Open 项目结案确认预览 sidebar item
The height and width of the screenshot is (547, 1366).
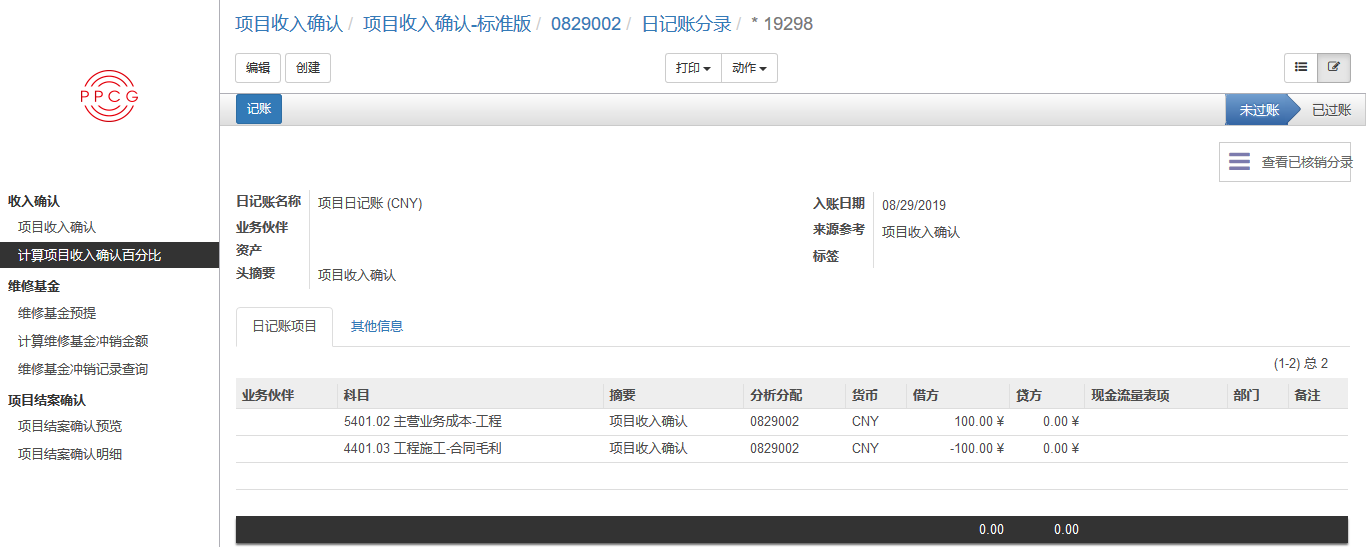(70, 426)
